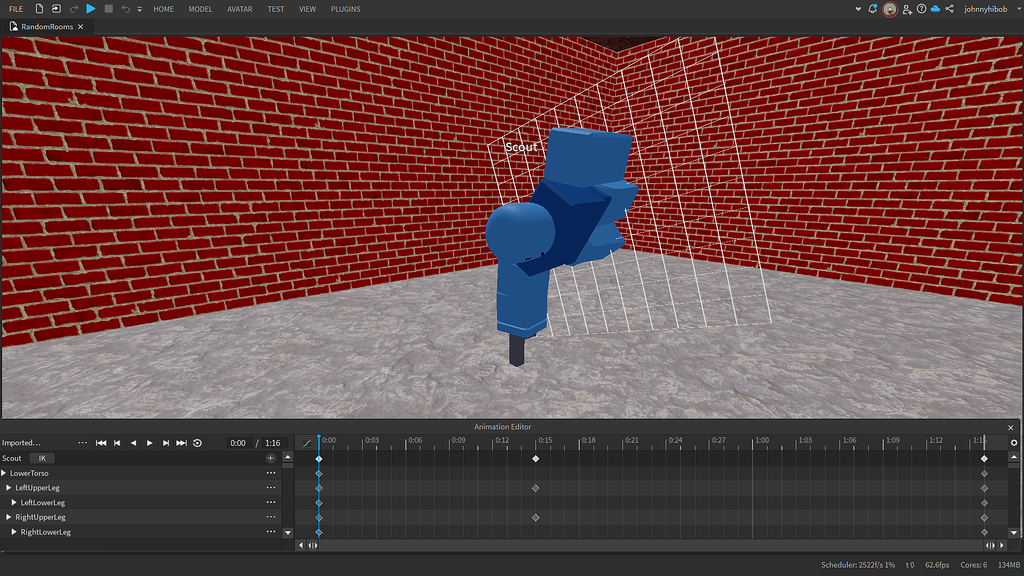Click the Undo arrow in title bar

pyautogui.click(x=125, y=9)
